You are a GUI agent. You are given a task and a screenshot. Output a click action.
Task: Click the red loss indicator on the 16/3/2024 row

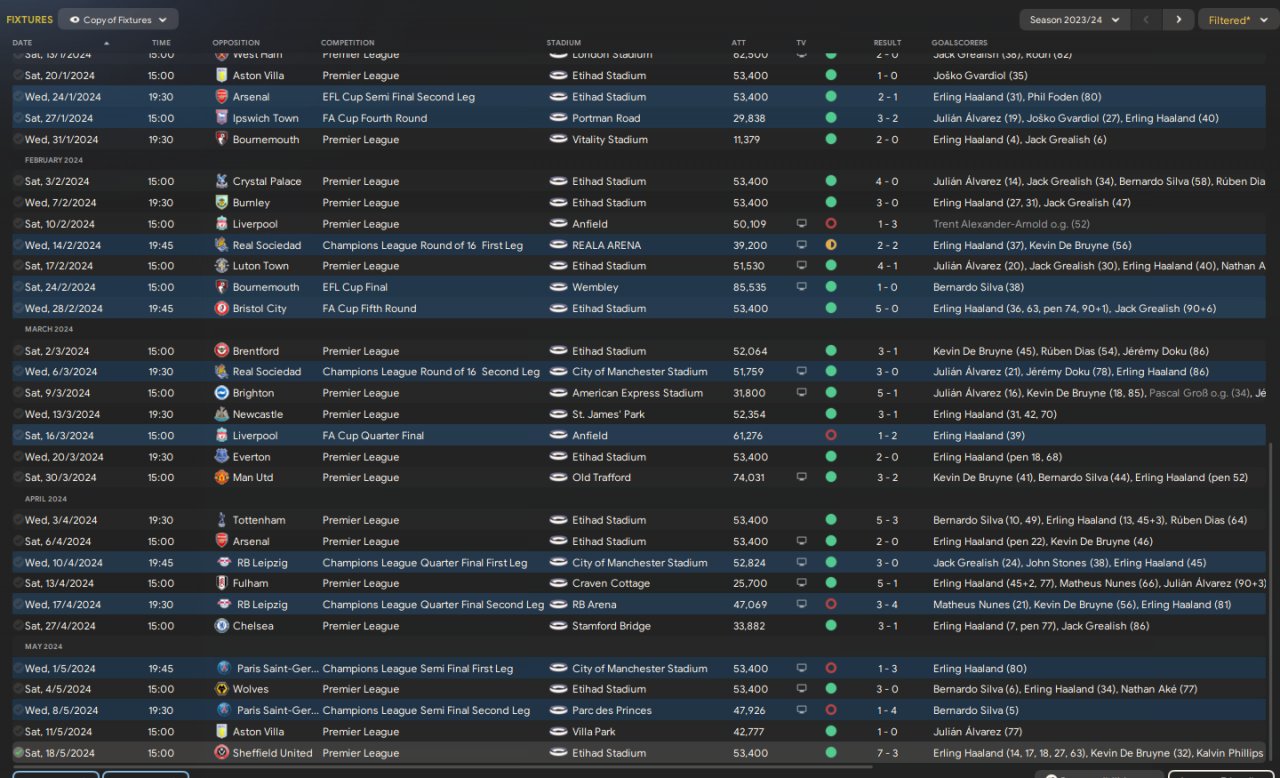pyautogui.click(x=830, y=435)
